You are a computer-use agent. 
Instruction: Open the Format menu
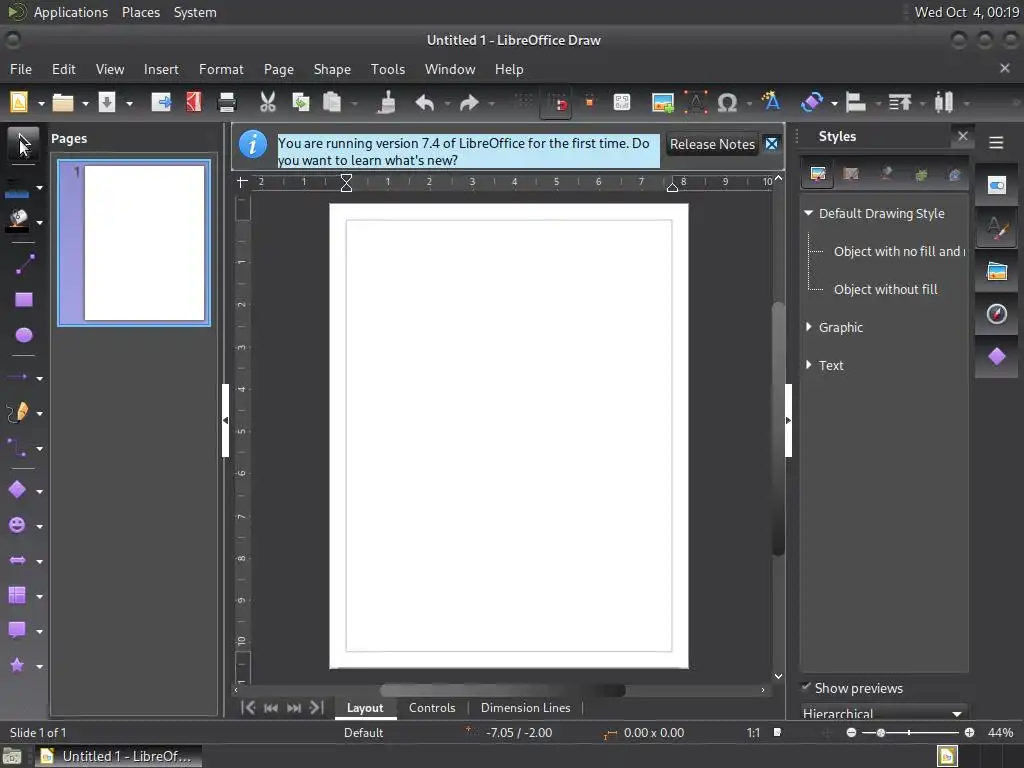(x=221, y=69)
